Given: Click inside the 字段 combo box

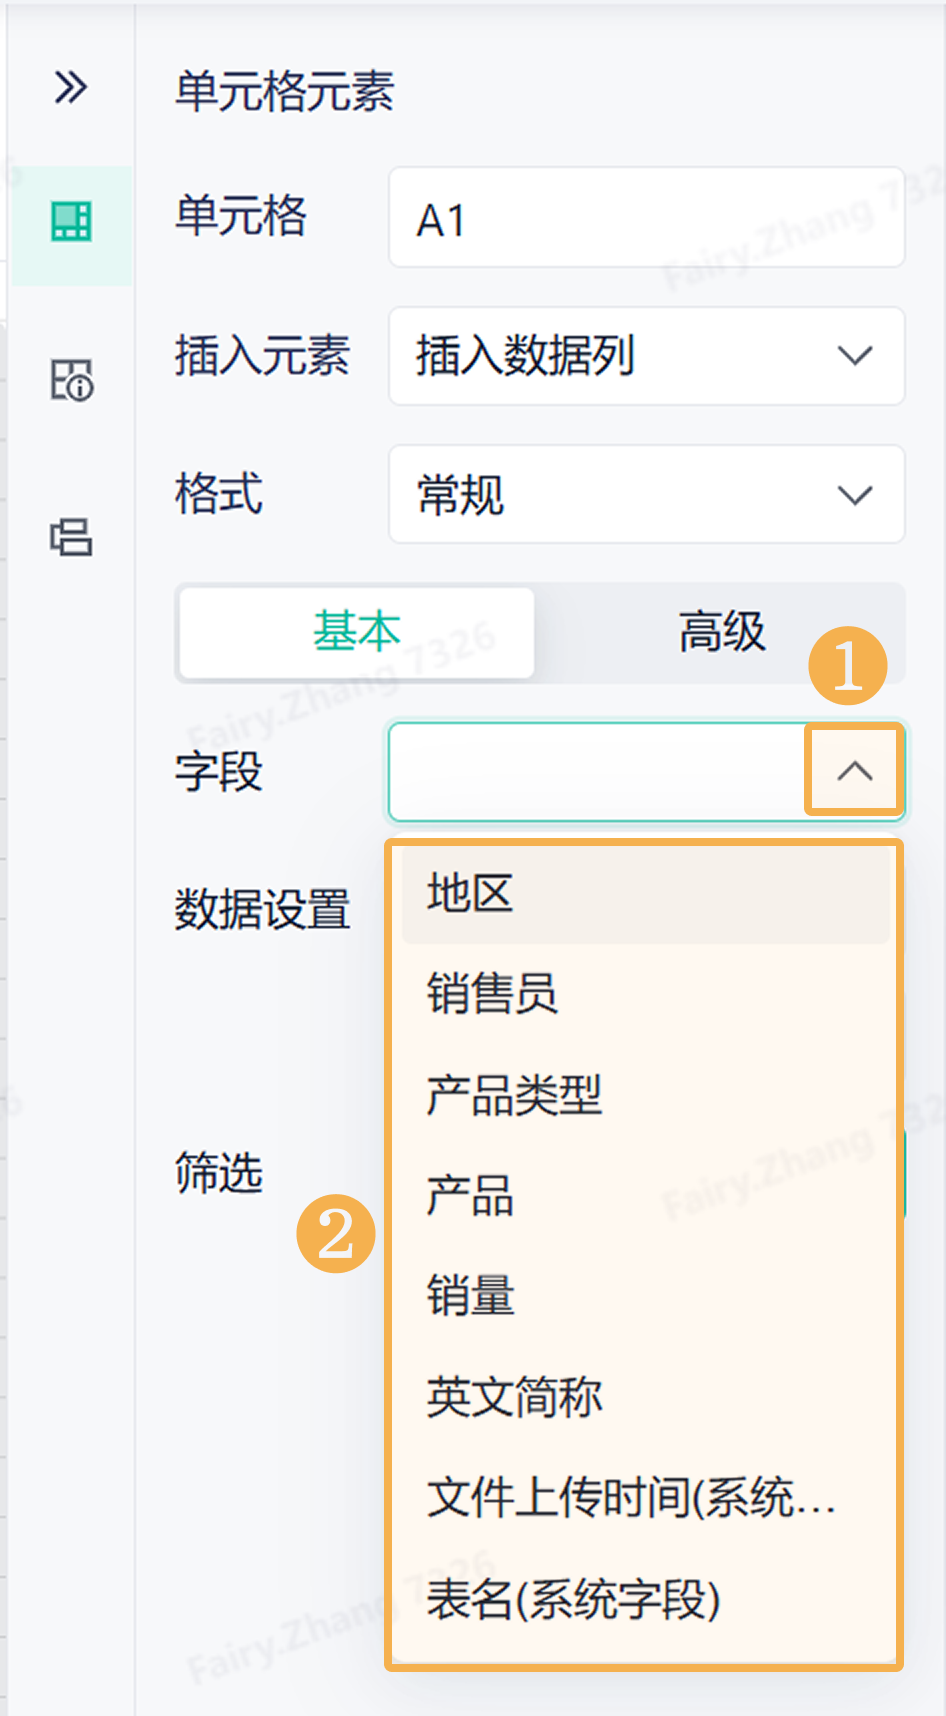Looking at the screenshot, I should pos(597,771).
